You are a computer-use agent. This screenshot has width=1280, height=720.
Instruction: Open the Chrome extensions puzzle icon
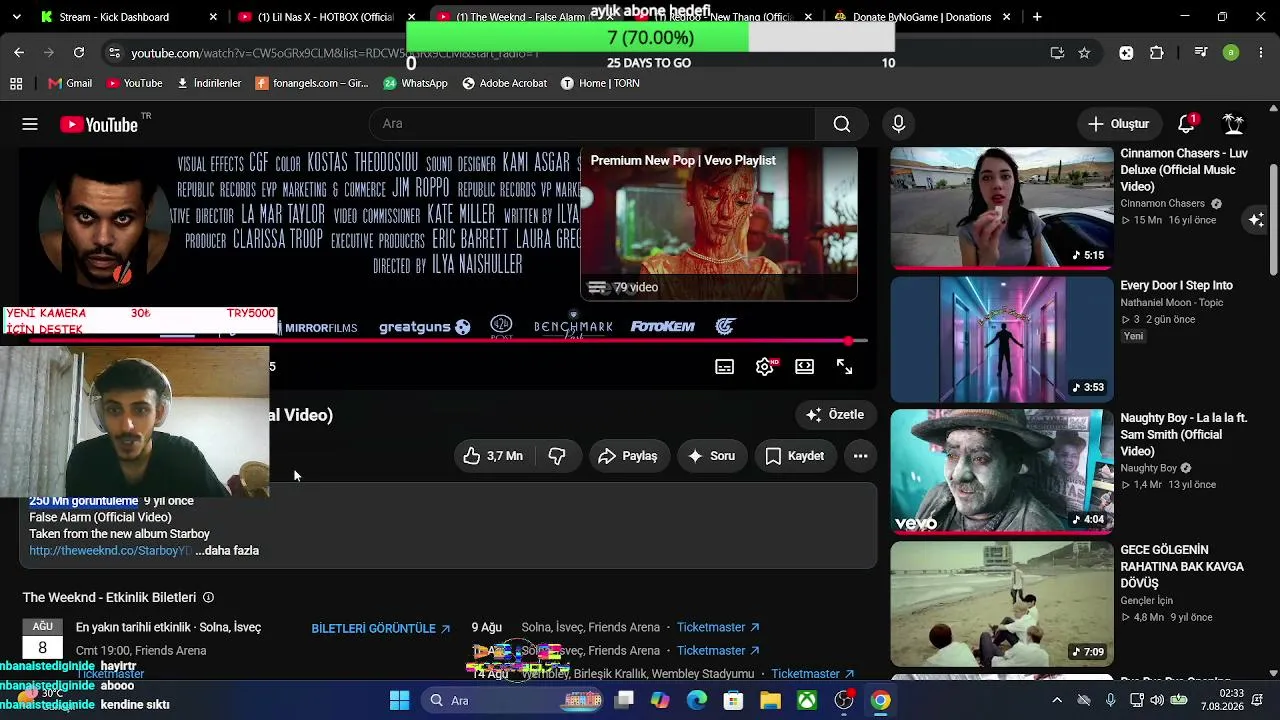(1157, 53)
